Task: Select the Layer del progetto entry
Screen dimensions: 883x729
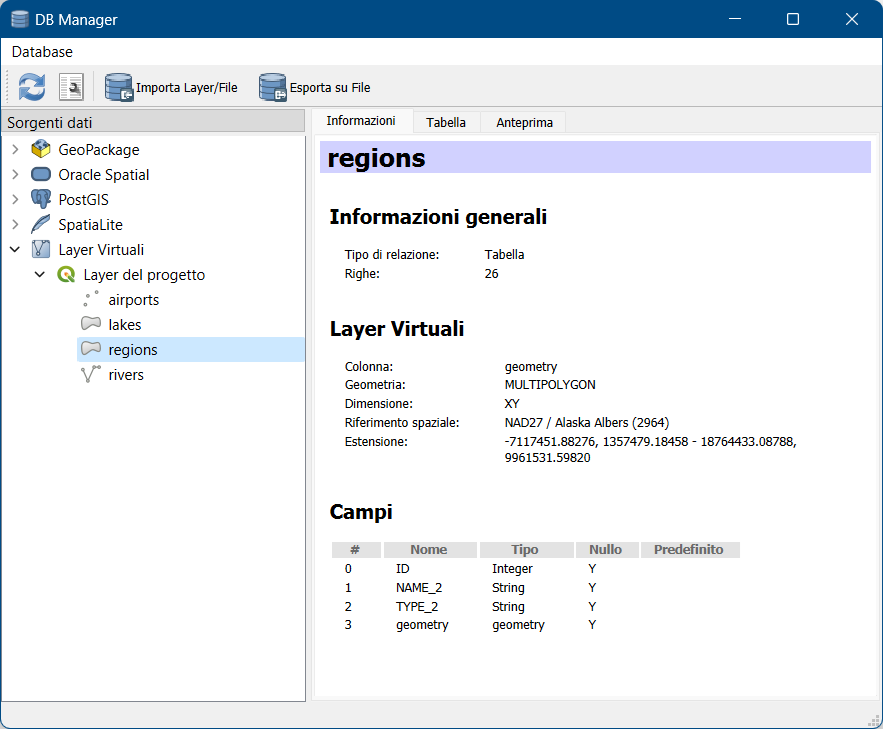Action: (x=144, y=275)
